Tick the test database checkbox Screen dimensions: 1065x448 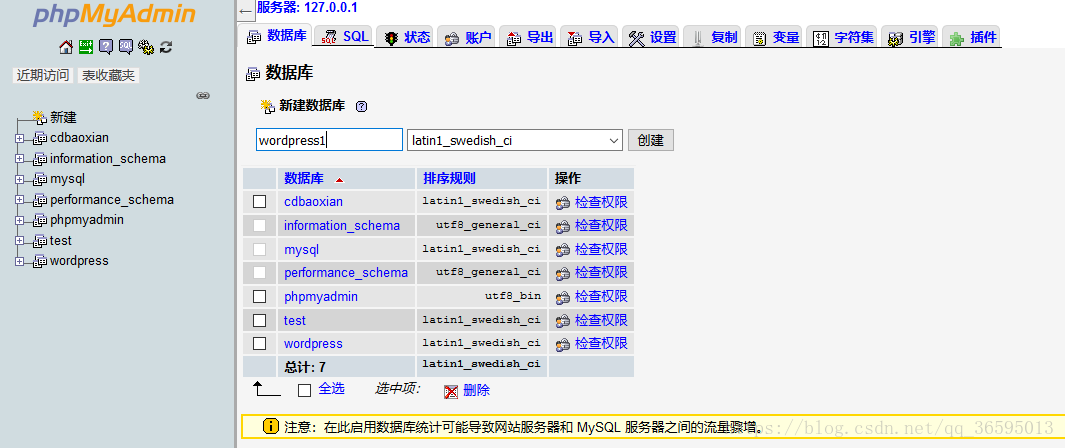[259, 320]
